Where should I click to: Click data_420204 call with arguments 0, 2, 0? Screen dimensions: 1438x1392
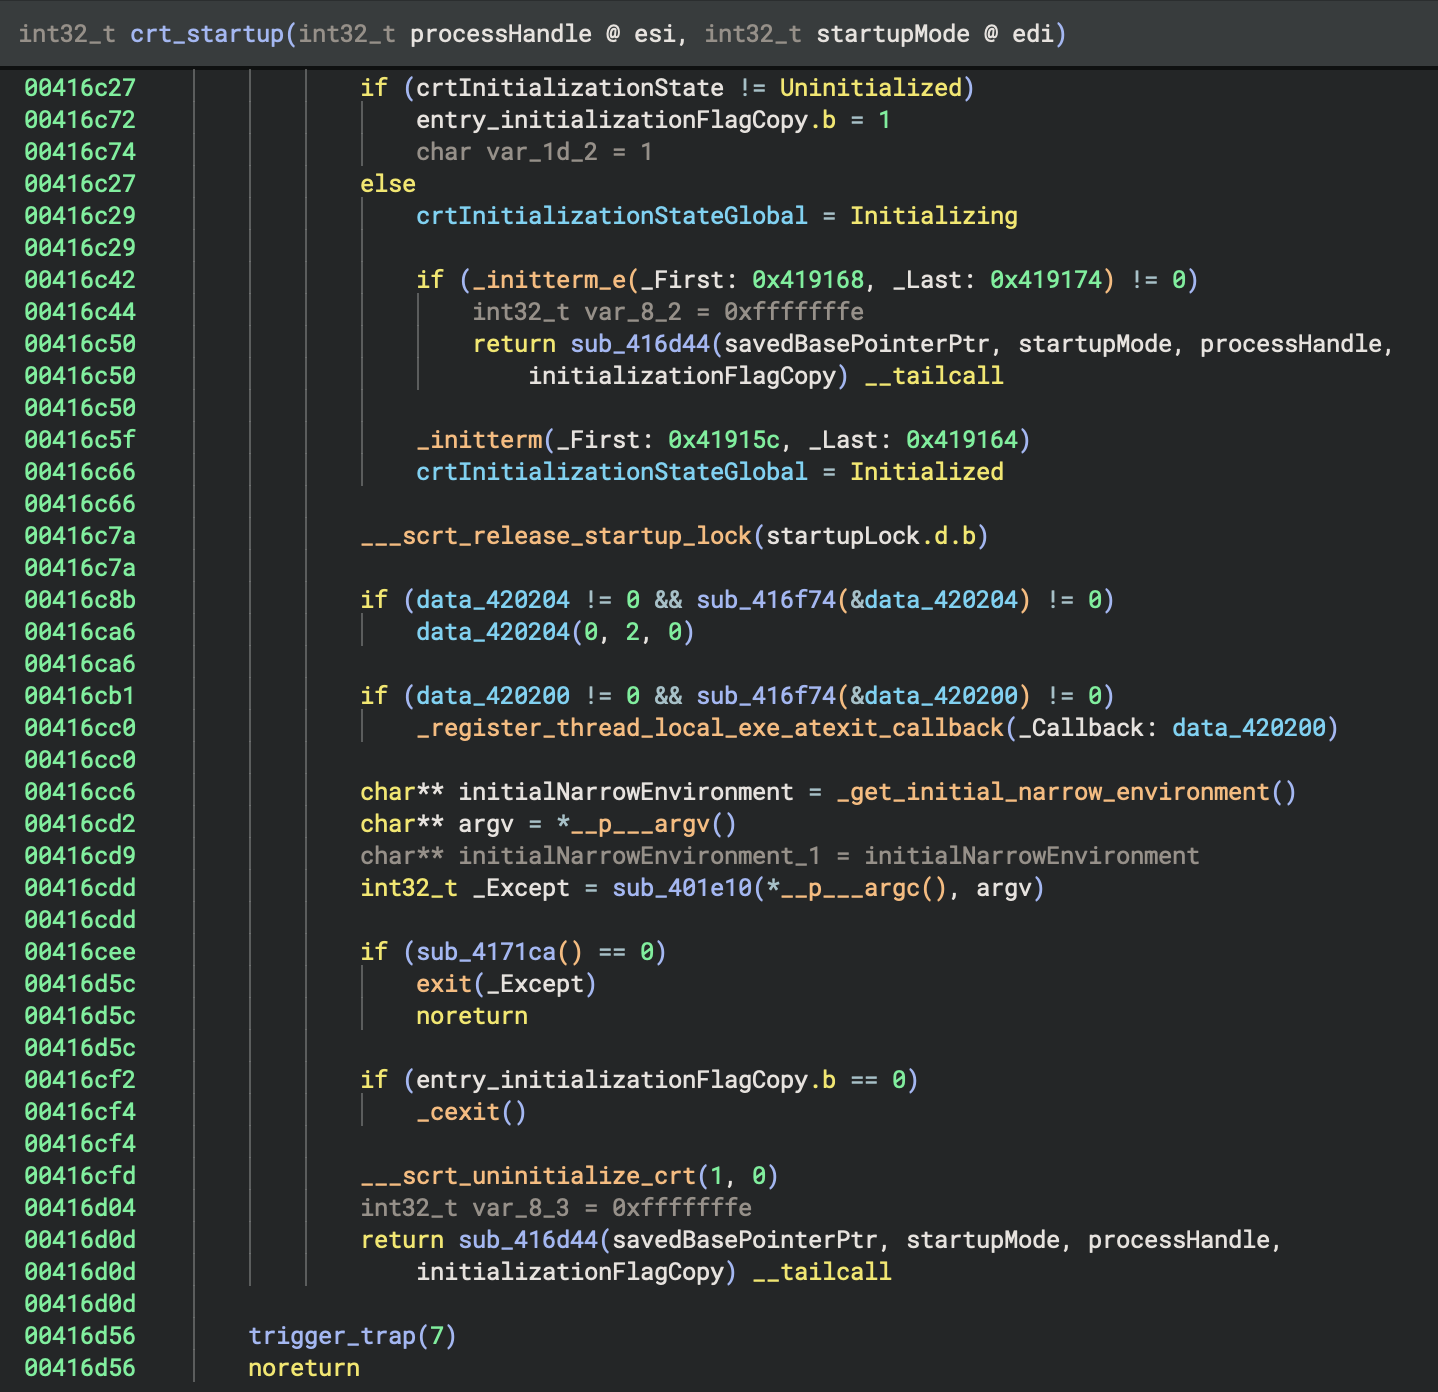click(492, 632)
